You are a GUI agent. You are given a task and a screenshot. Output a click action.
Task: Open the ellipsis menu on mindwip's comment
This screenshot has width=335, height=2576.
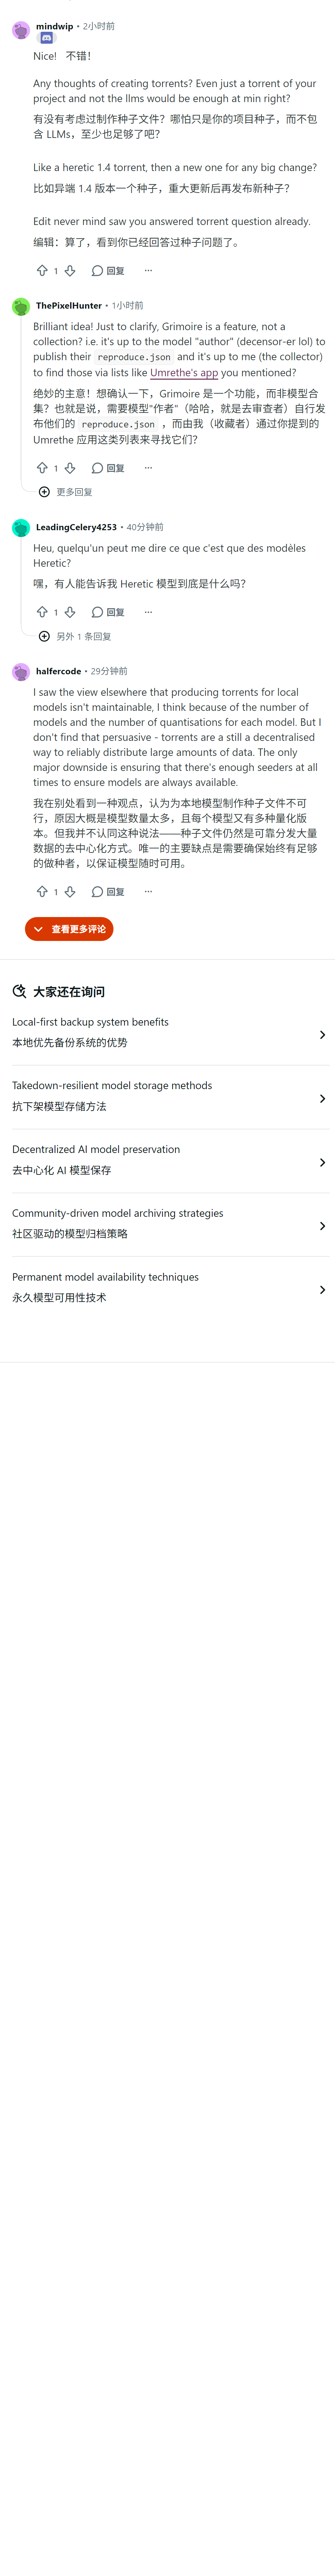(148, 271)
